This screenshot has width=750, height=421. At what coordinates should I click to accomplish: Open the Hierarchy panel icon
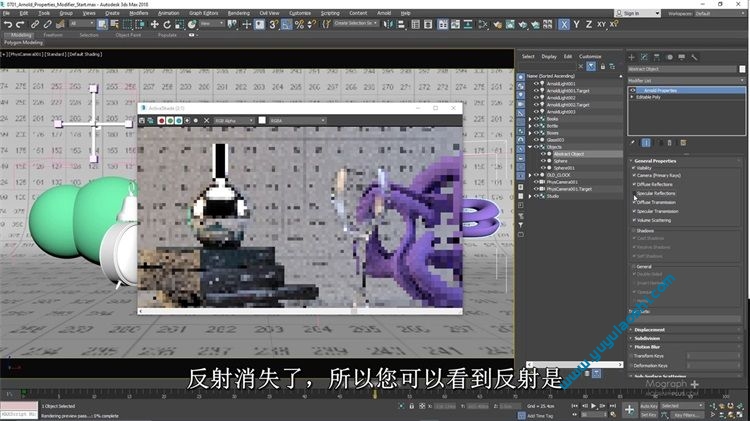(x=657, y=57)
